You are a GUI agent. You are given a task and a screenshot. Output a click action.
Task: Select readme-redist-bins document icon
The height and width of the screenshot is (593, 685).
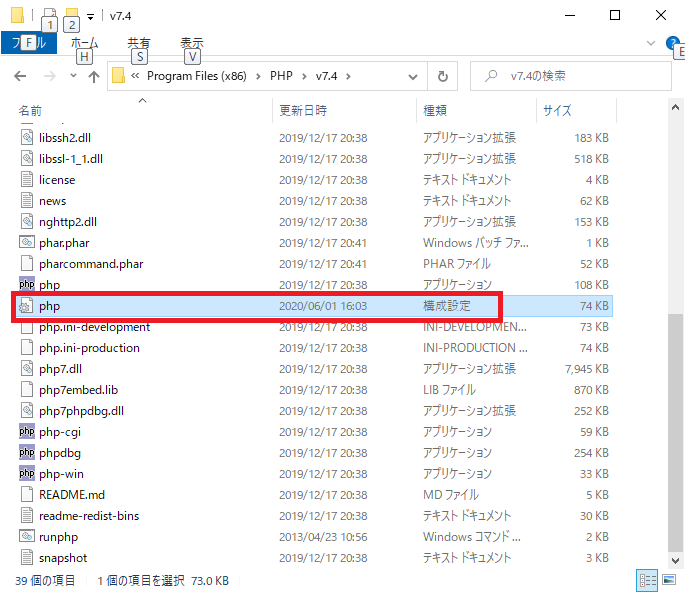(x=27, y=515)
